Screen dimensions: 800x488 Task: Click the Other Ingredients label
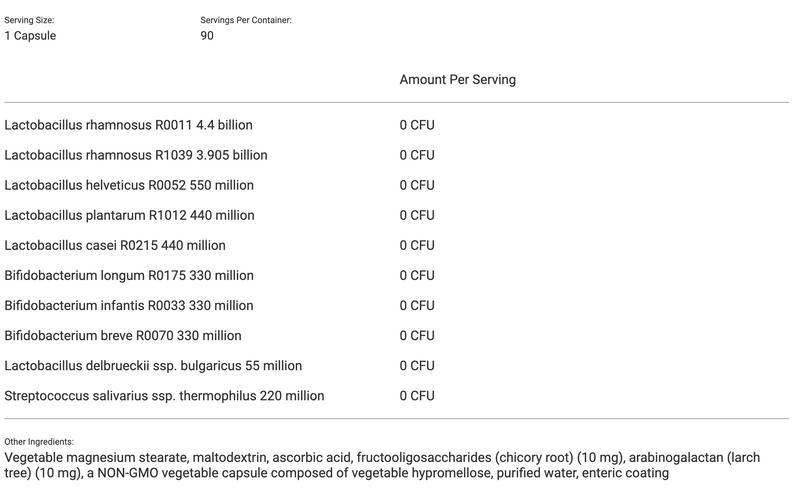tap(39, 441)
